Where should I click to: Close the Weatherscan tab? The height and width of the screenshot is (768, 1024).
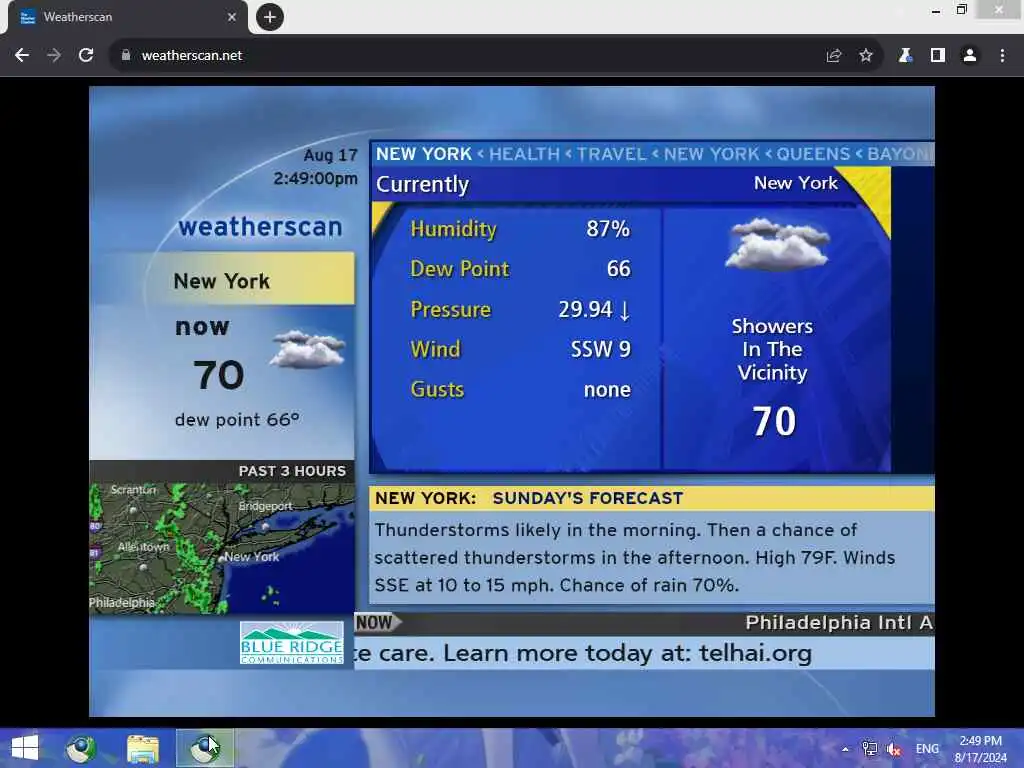pyautogui.click(x=232, y=17)
